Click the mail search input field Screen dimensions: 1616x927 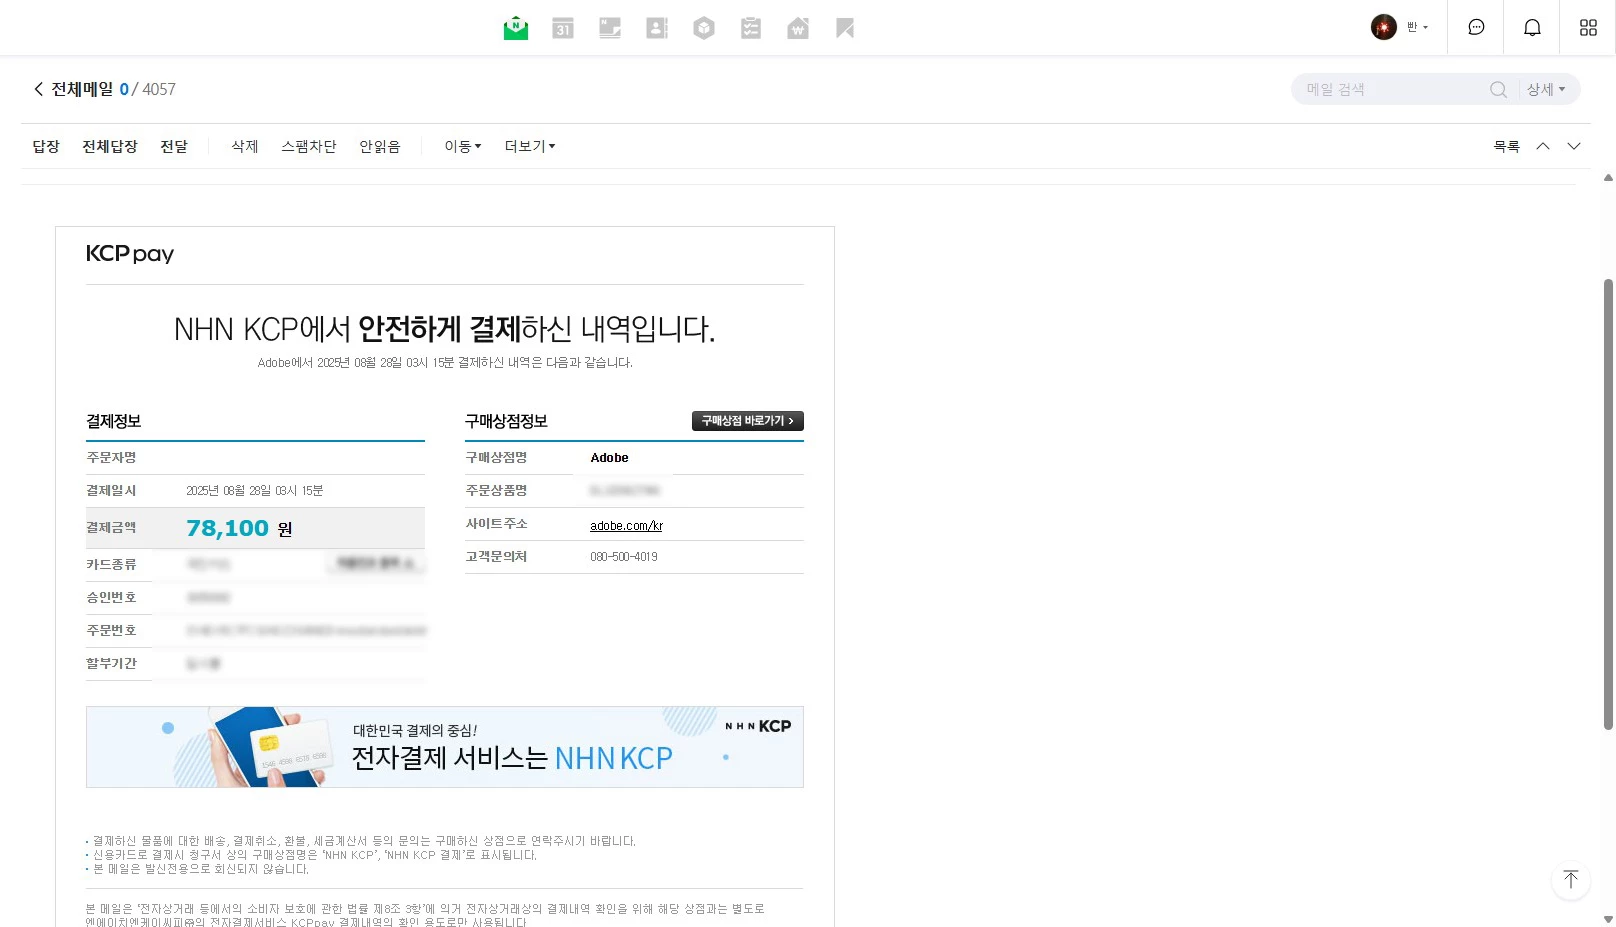pyautogui.click(x=1394, y=89)
